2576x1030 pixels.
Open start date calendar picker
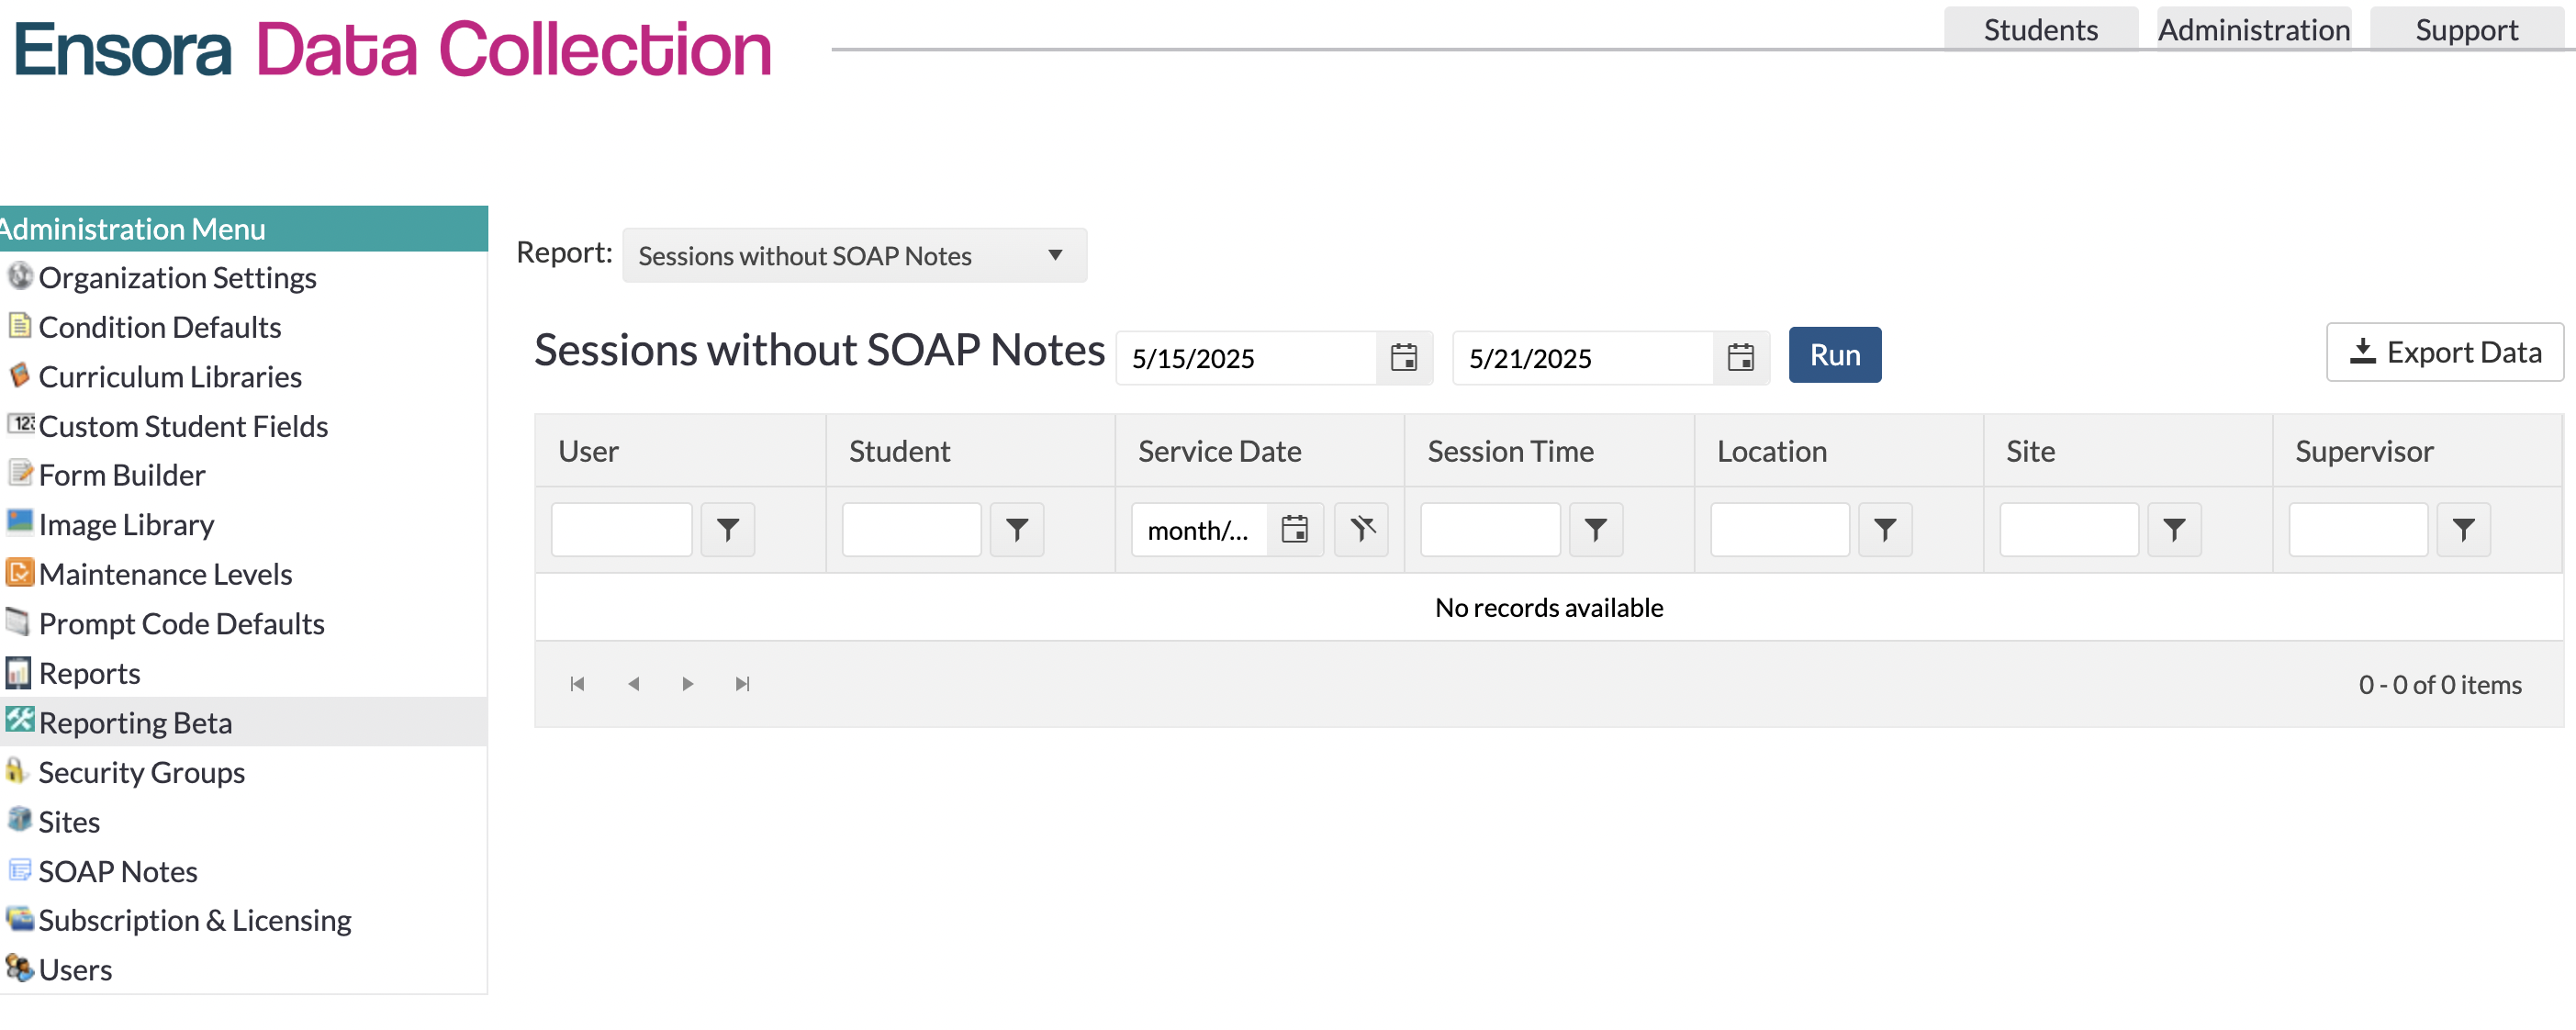pos(1403,357)
